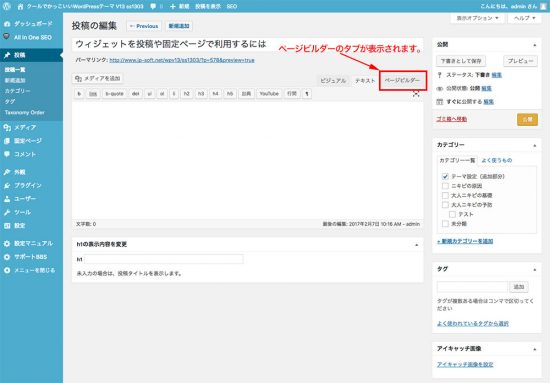Click the b (bold) quicktag button
This screenshot has width=550, height=383.
coord(79,94)
